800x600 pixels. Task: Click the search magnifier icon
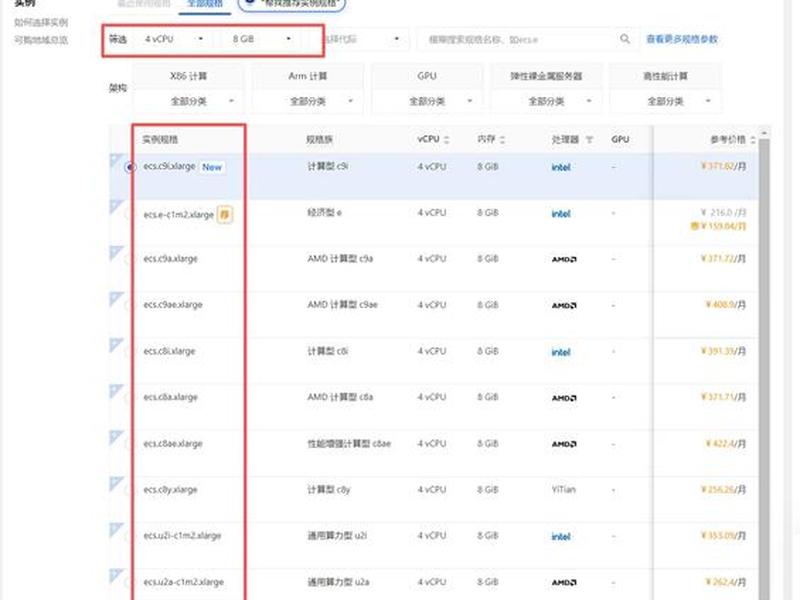click(624, 39)
